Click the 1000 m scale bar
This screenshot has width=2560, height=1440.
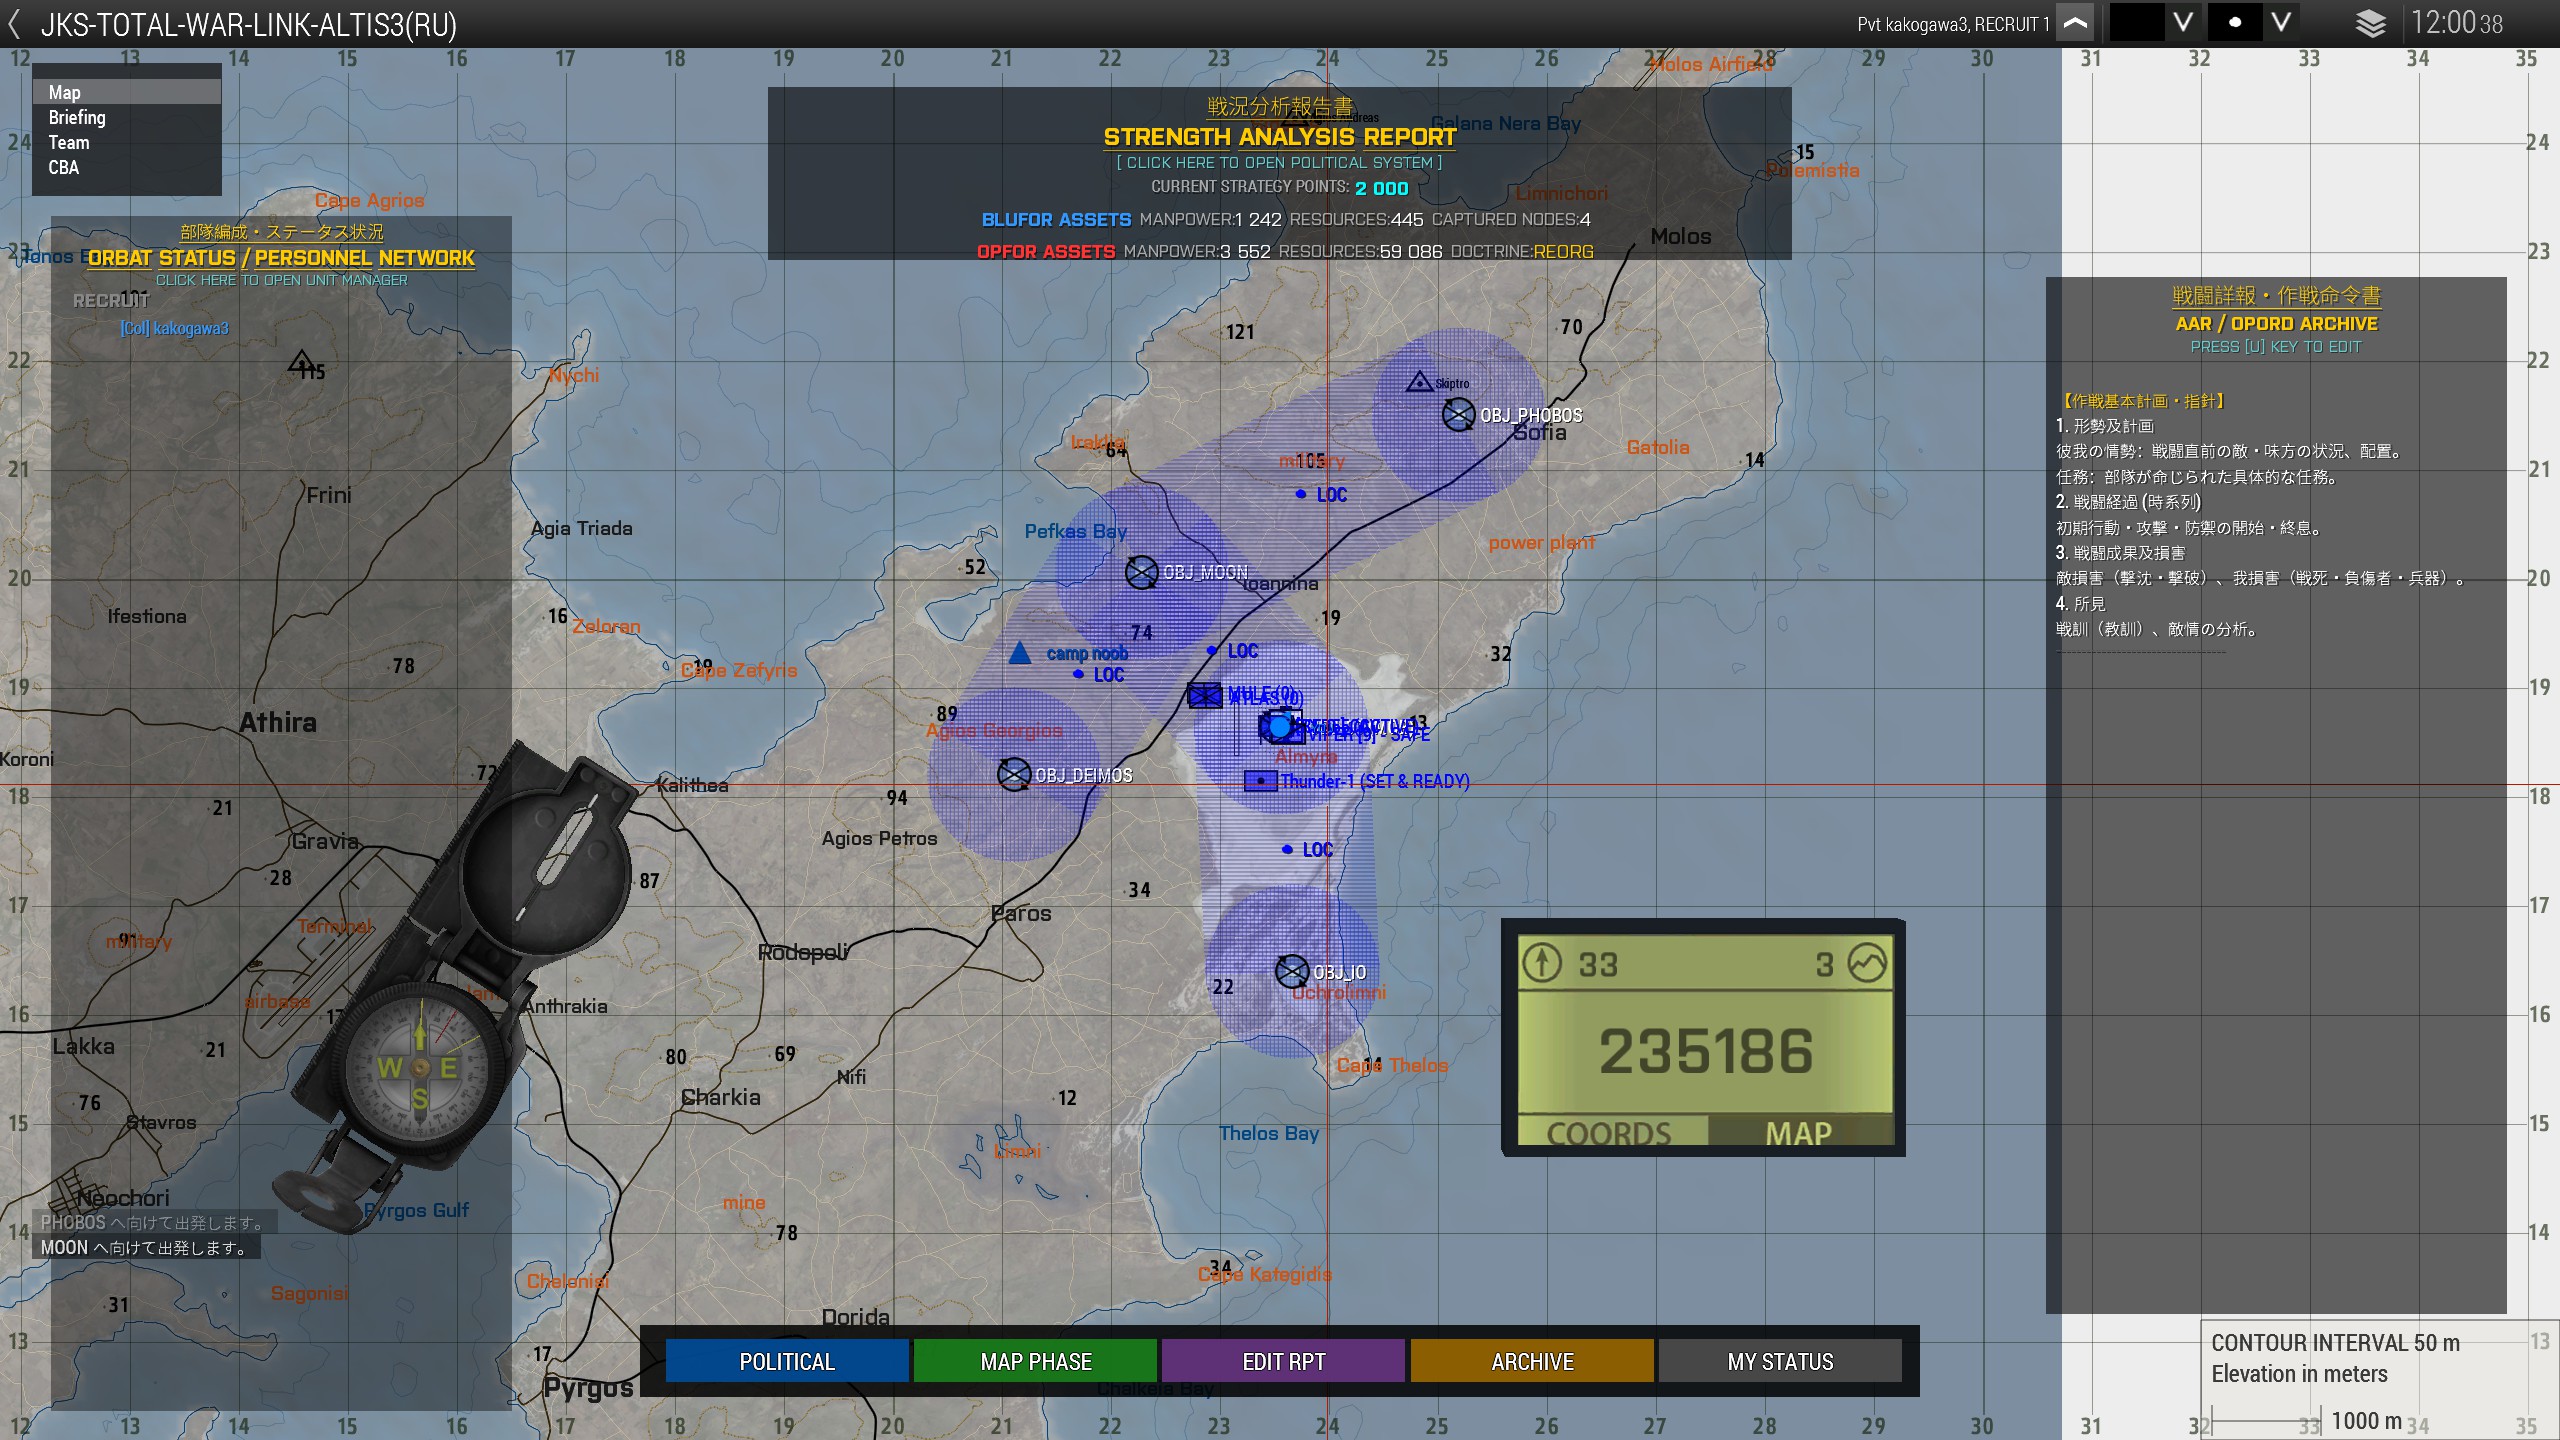tap(2266, 1421)
